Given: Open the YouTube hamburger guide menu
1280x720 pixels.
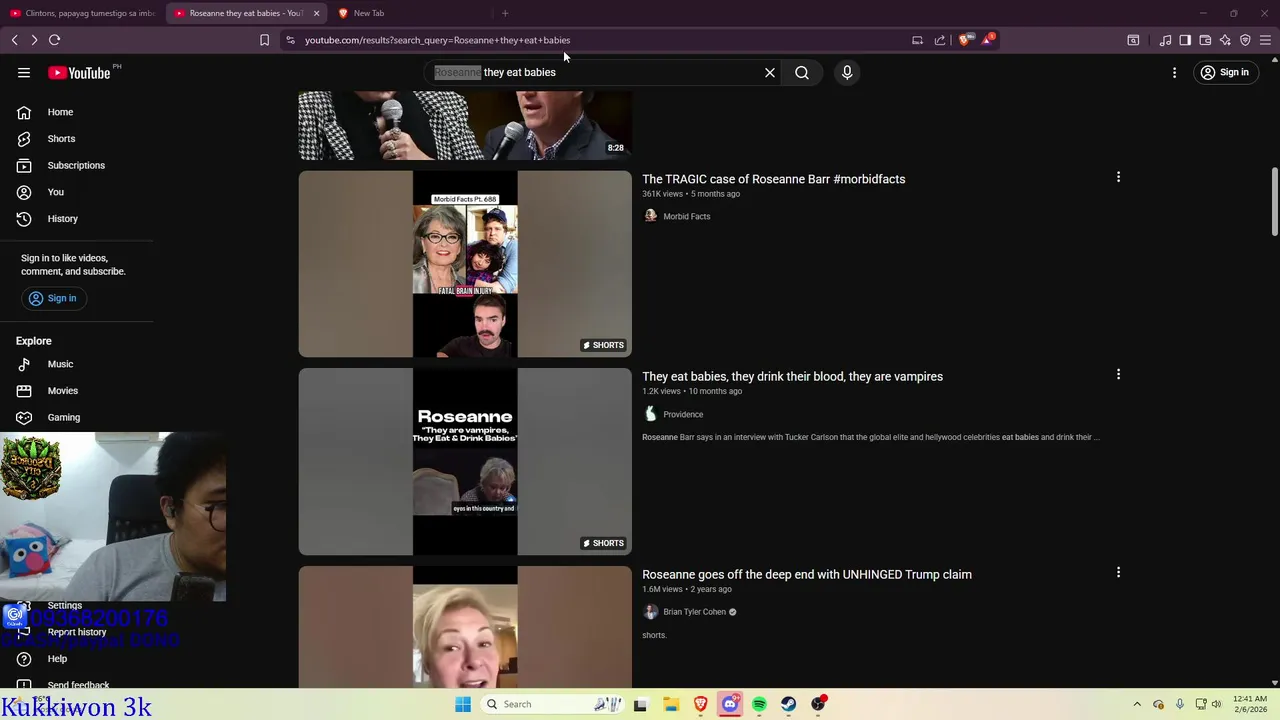Looking at the screenshot, I should [24, 72].
